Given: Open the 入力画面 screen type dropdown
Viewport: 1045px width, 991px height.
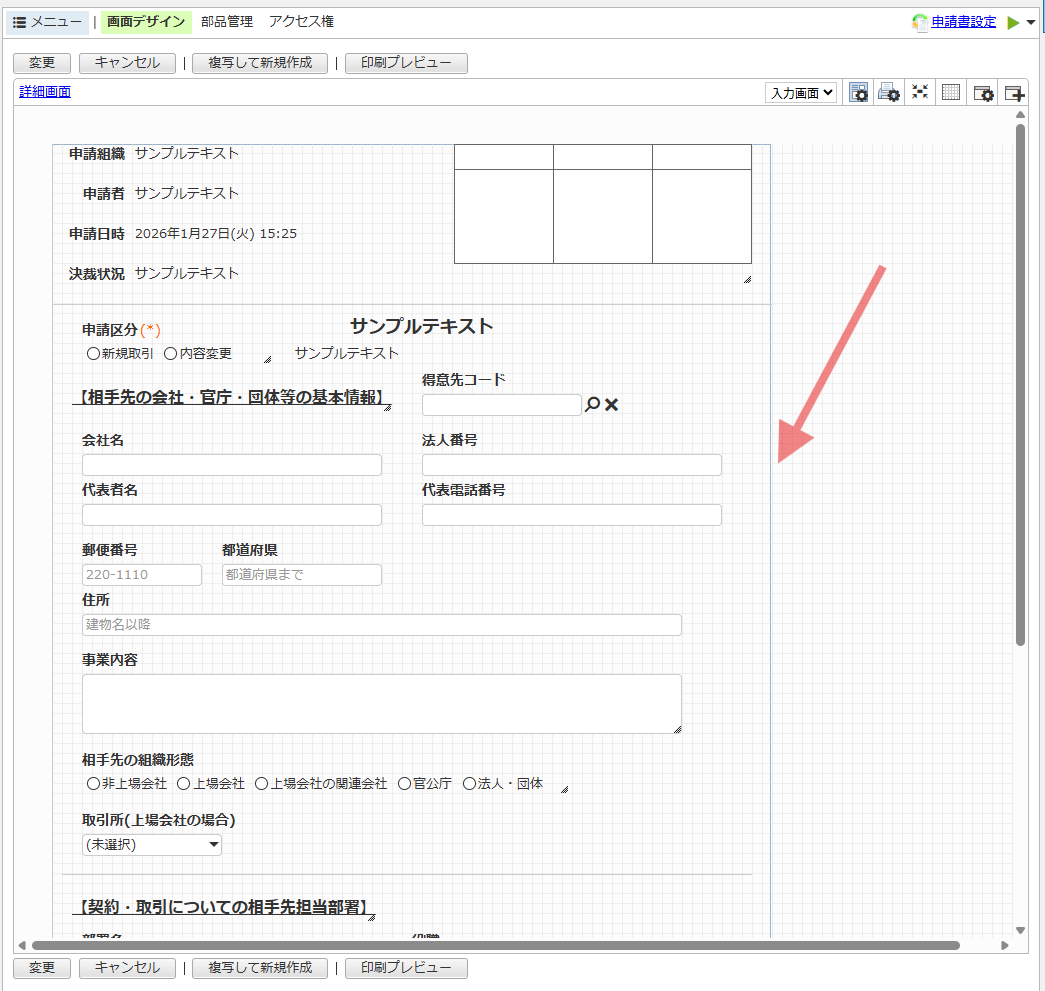Looking at the screenshot, I should click(x=802, y=93).
